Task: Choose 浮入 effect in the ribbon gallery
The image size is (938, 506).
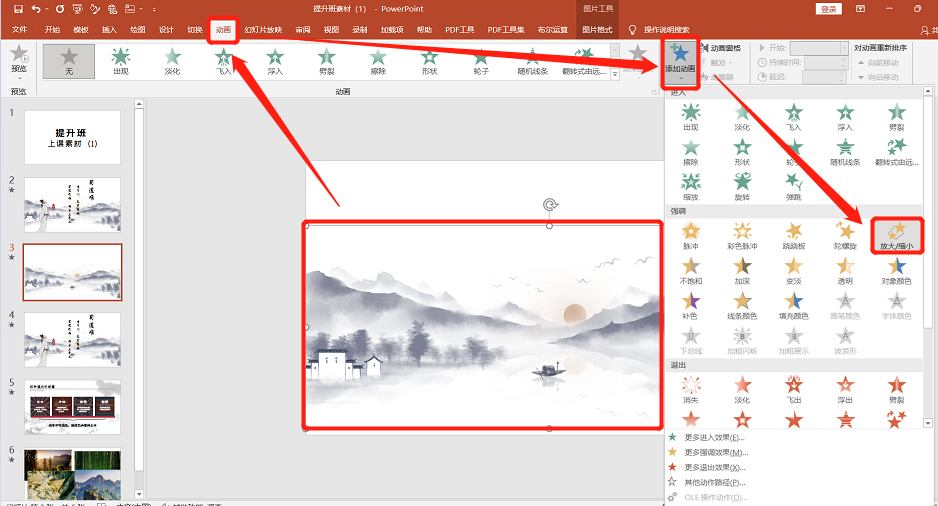Action: pos(275,61)
